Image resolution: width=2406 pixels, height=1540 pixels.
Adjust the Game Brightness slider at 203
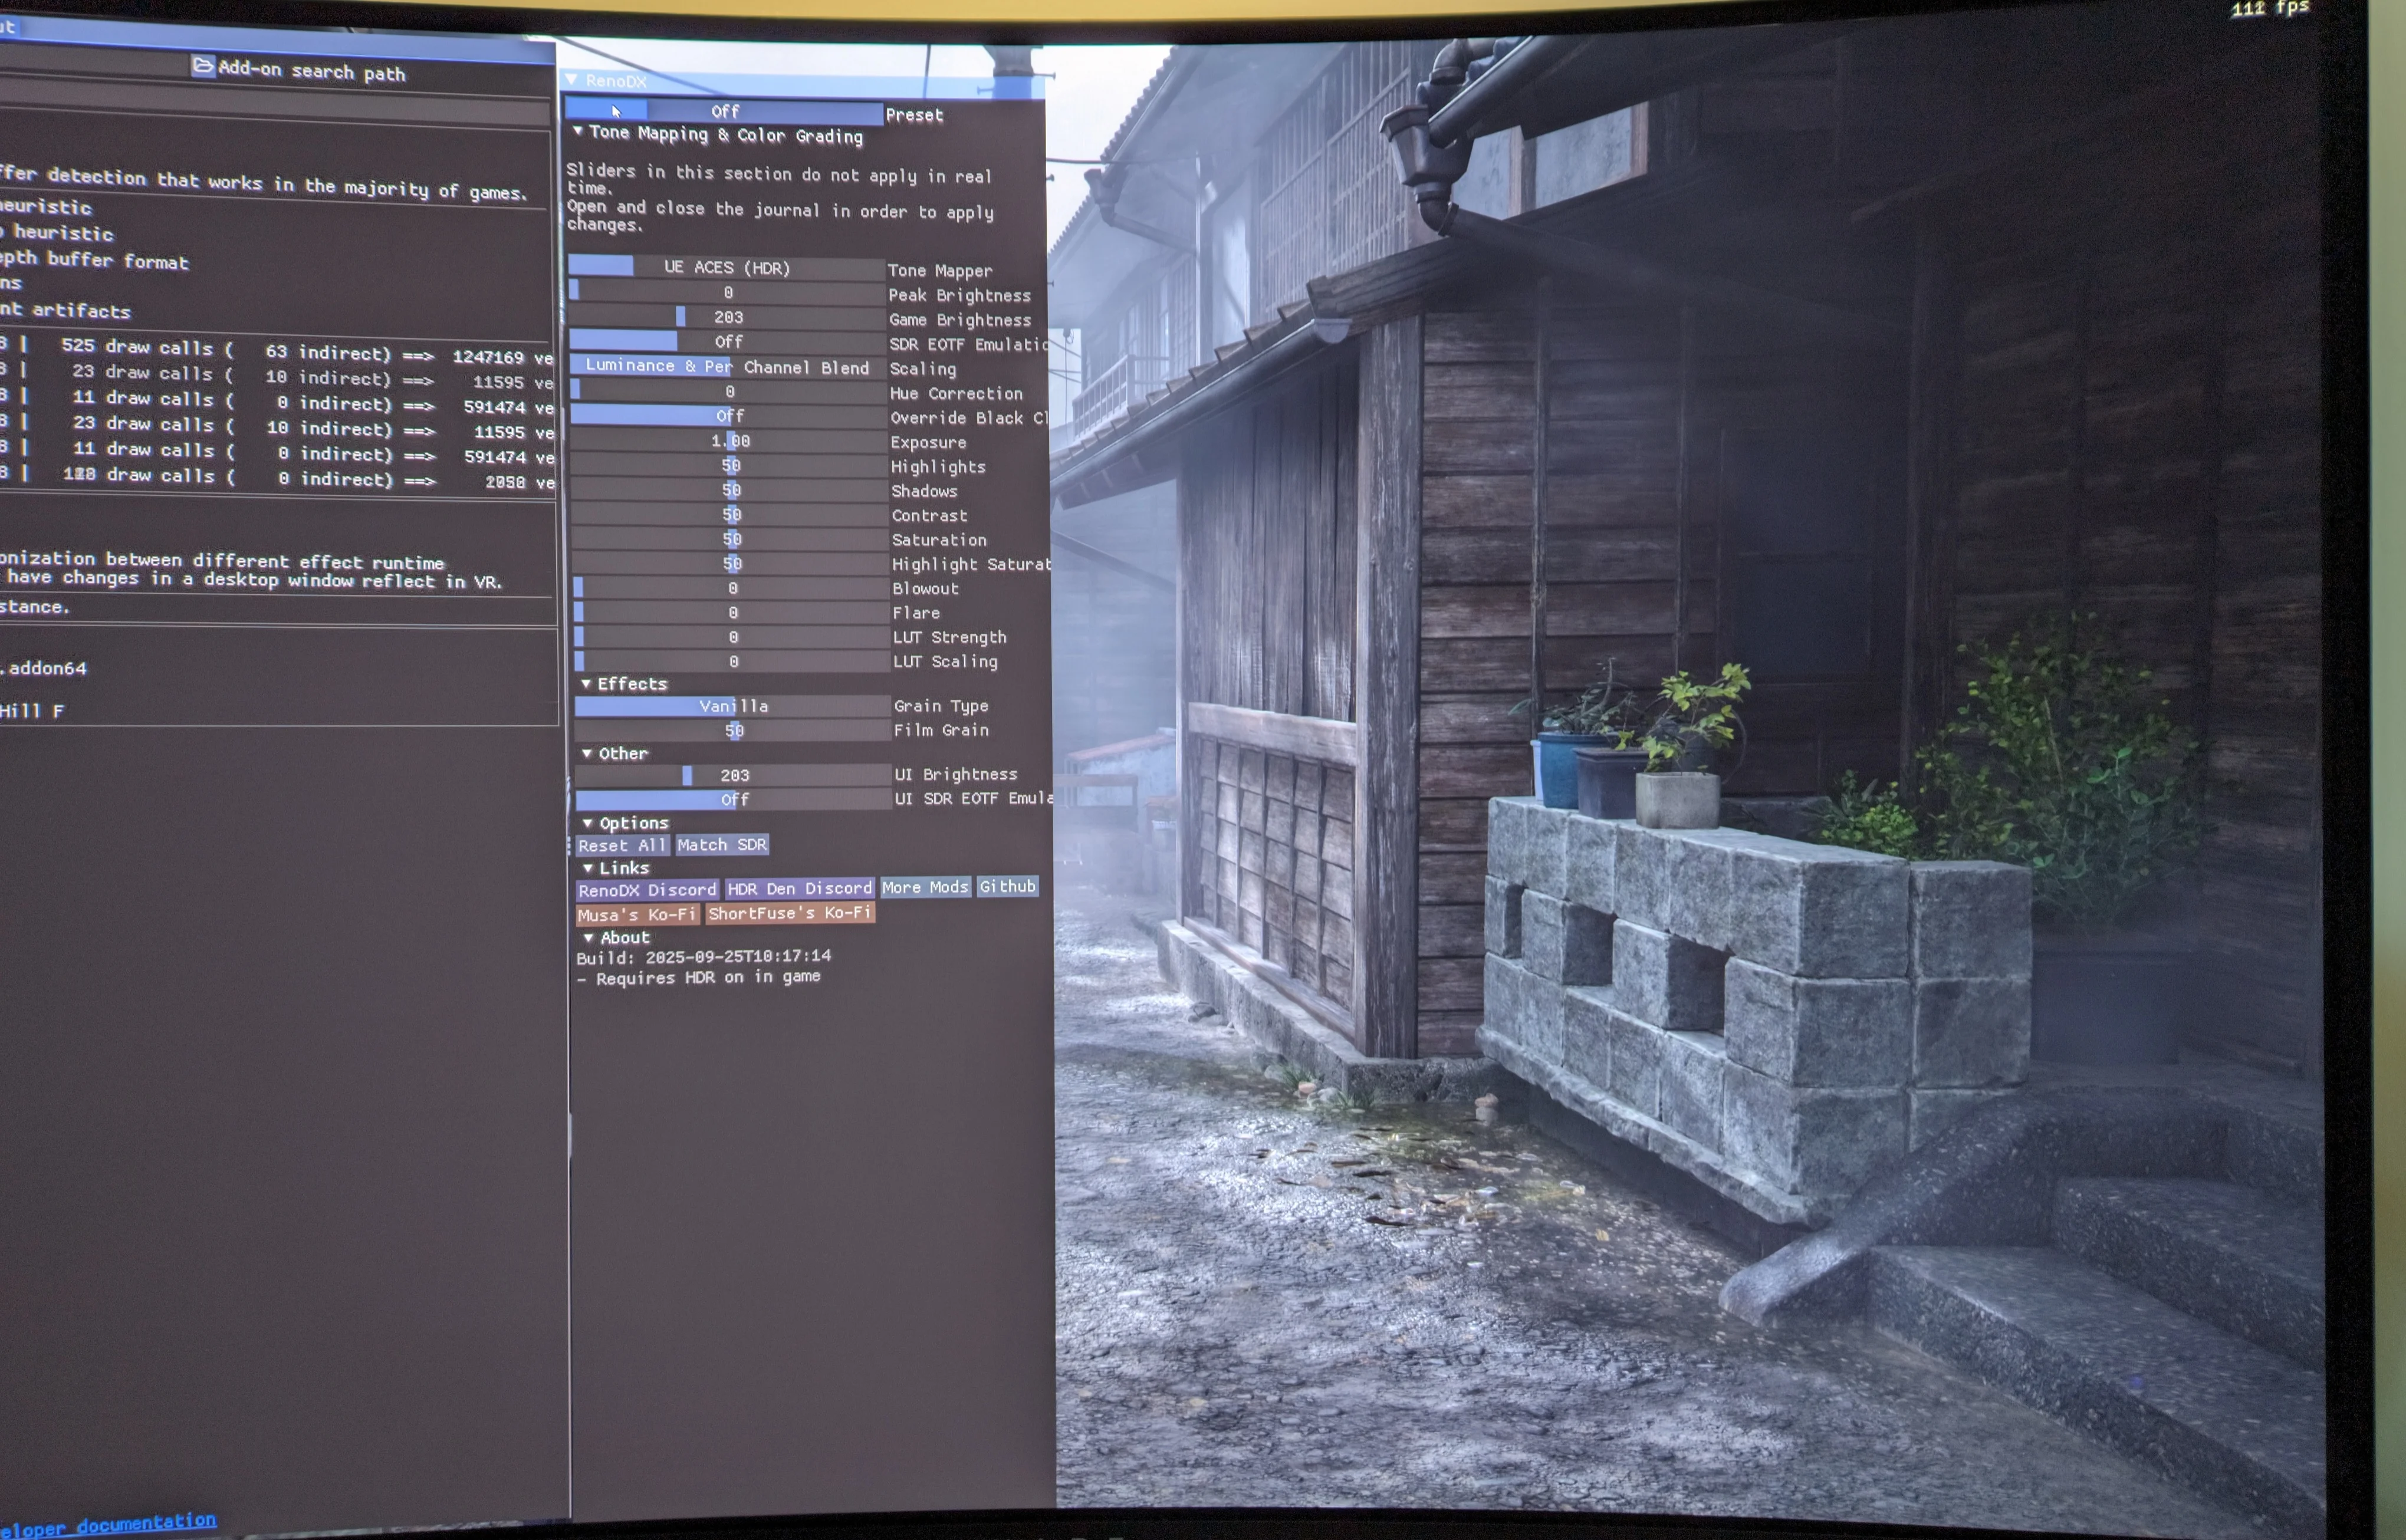[727, 317]
